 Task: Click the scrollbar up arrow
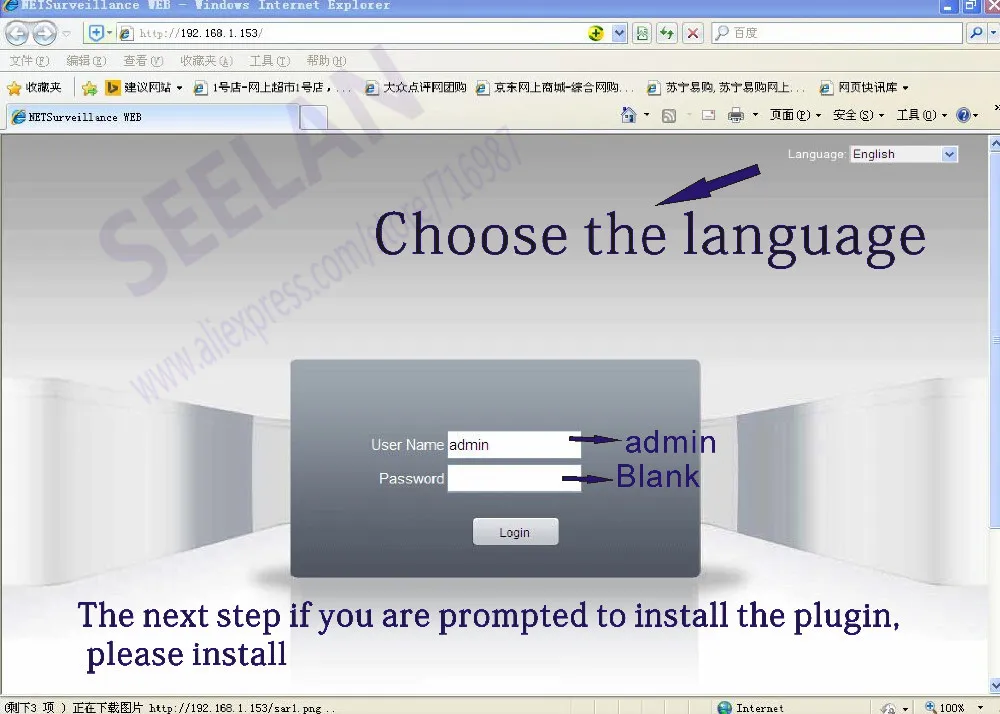click(994, 144)
